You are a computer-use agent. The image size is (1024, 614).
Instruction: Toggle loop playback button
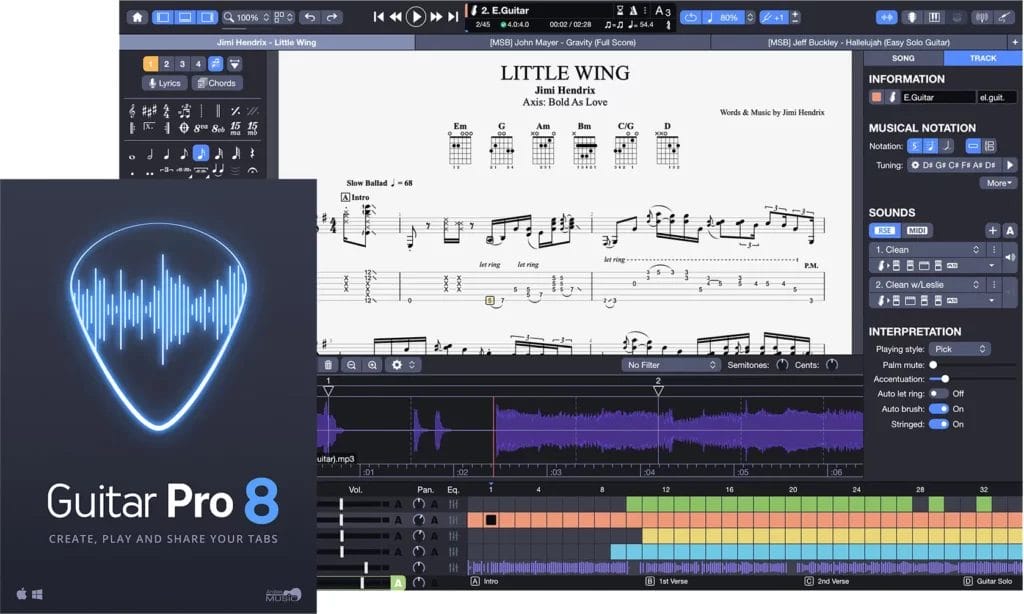(690, 18)
